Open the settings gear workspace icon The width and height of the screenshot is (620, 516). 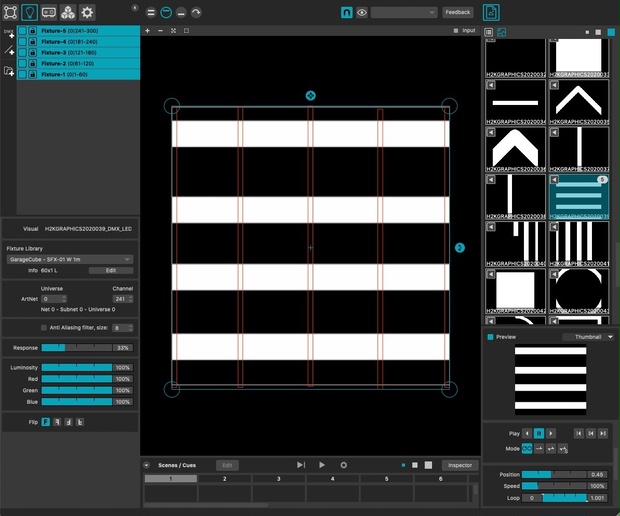click(x=87, y=13)
